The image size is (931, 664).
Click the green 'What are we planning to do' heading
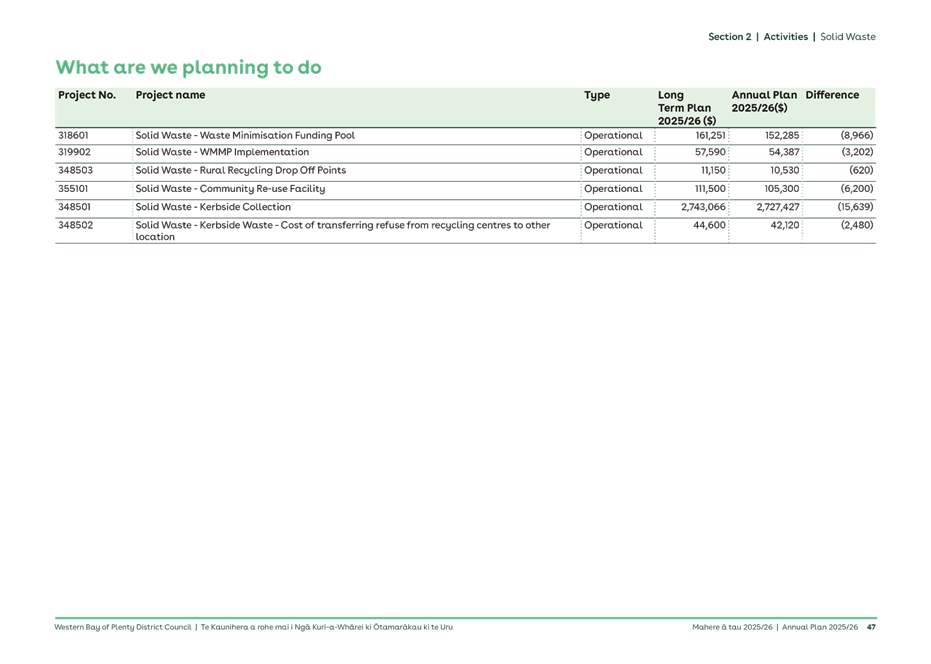pos(188,68)
